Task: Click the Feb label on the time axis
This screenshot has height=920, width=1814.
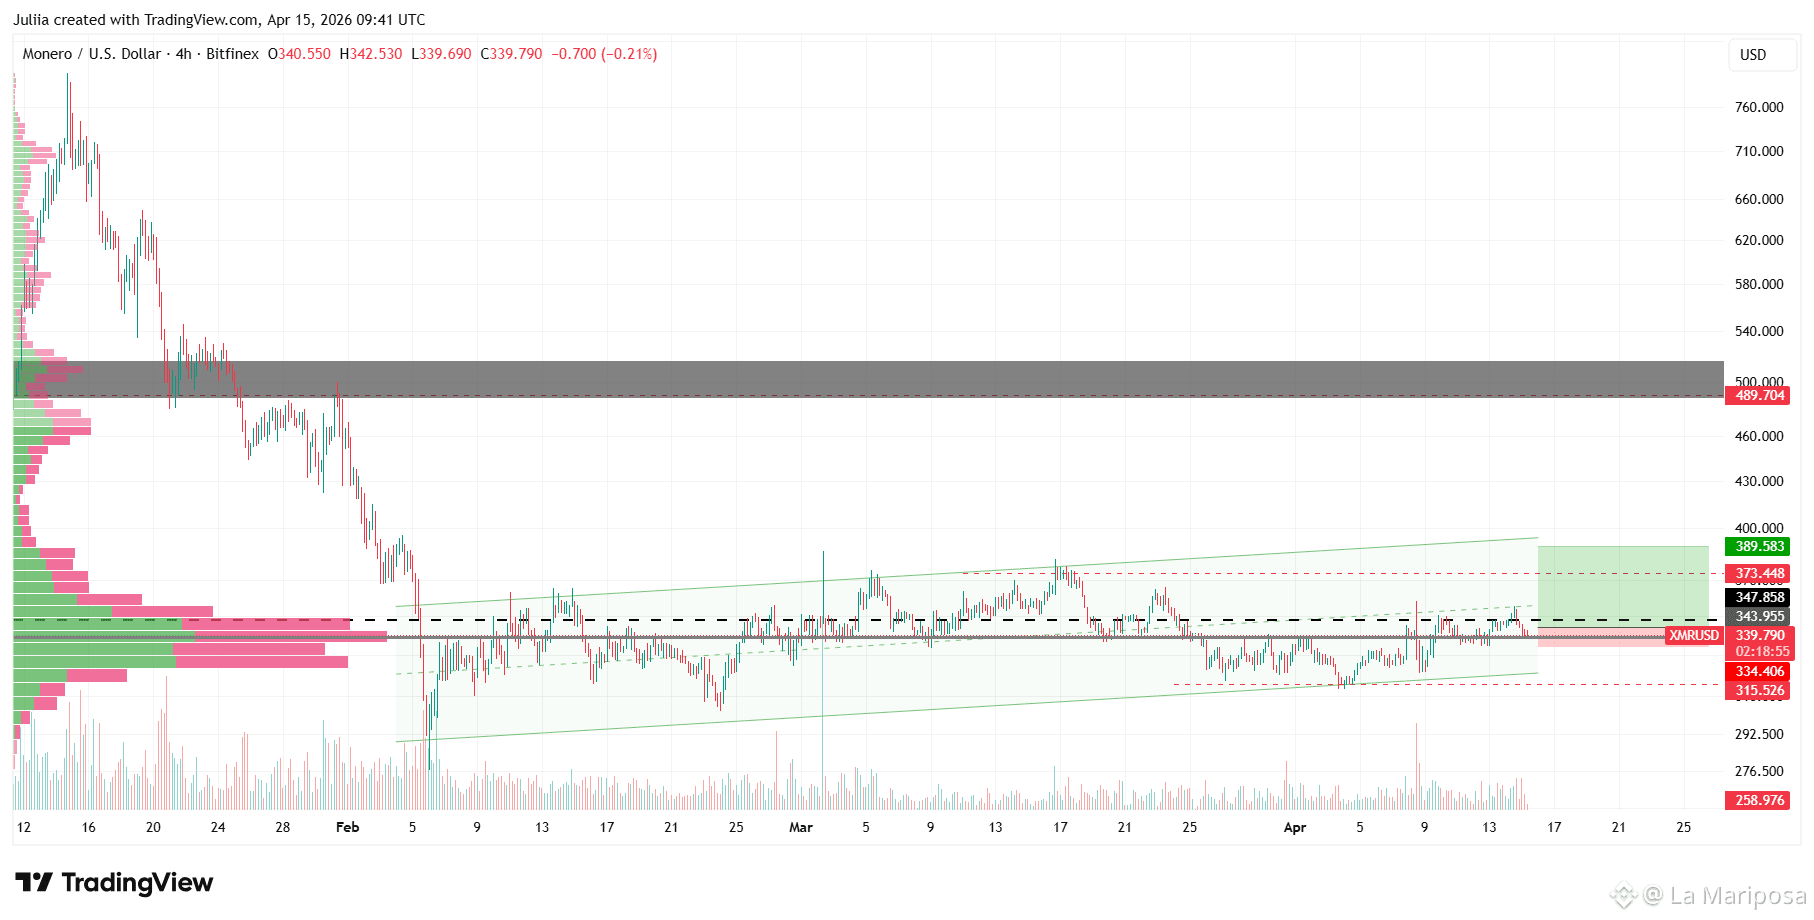Action: (x=347, y=827)
